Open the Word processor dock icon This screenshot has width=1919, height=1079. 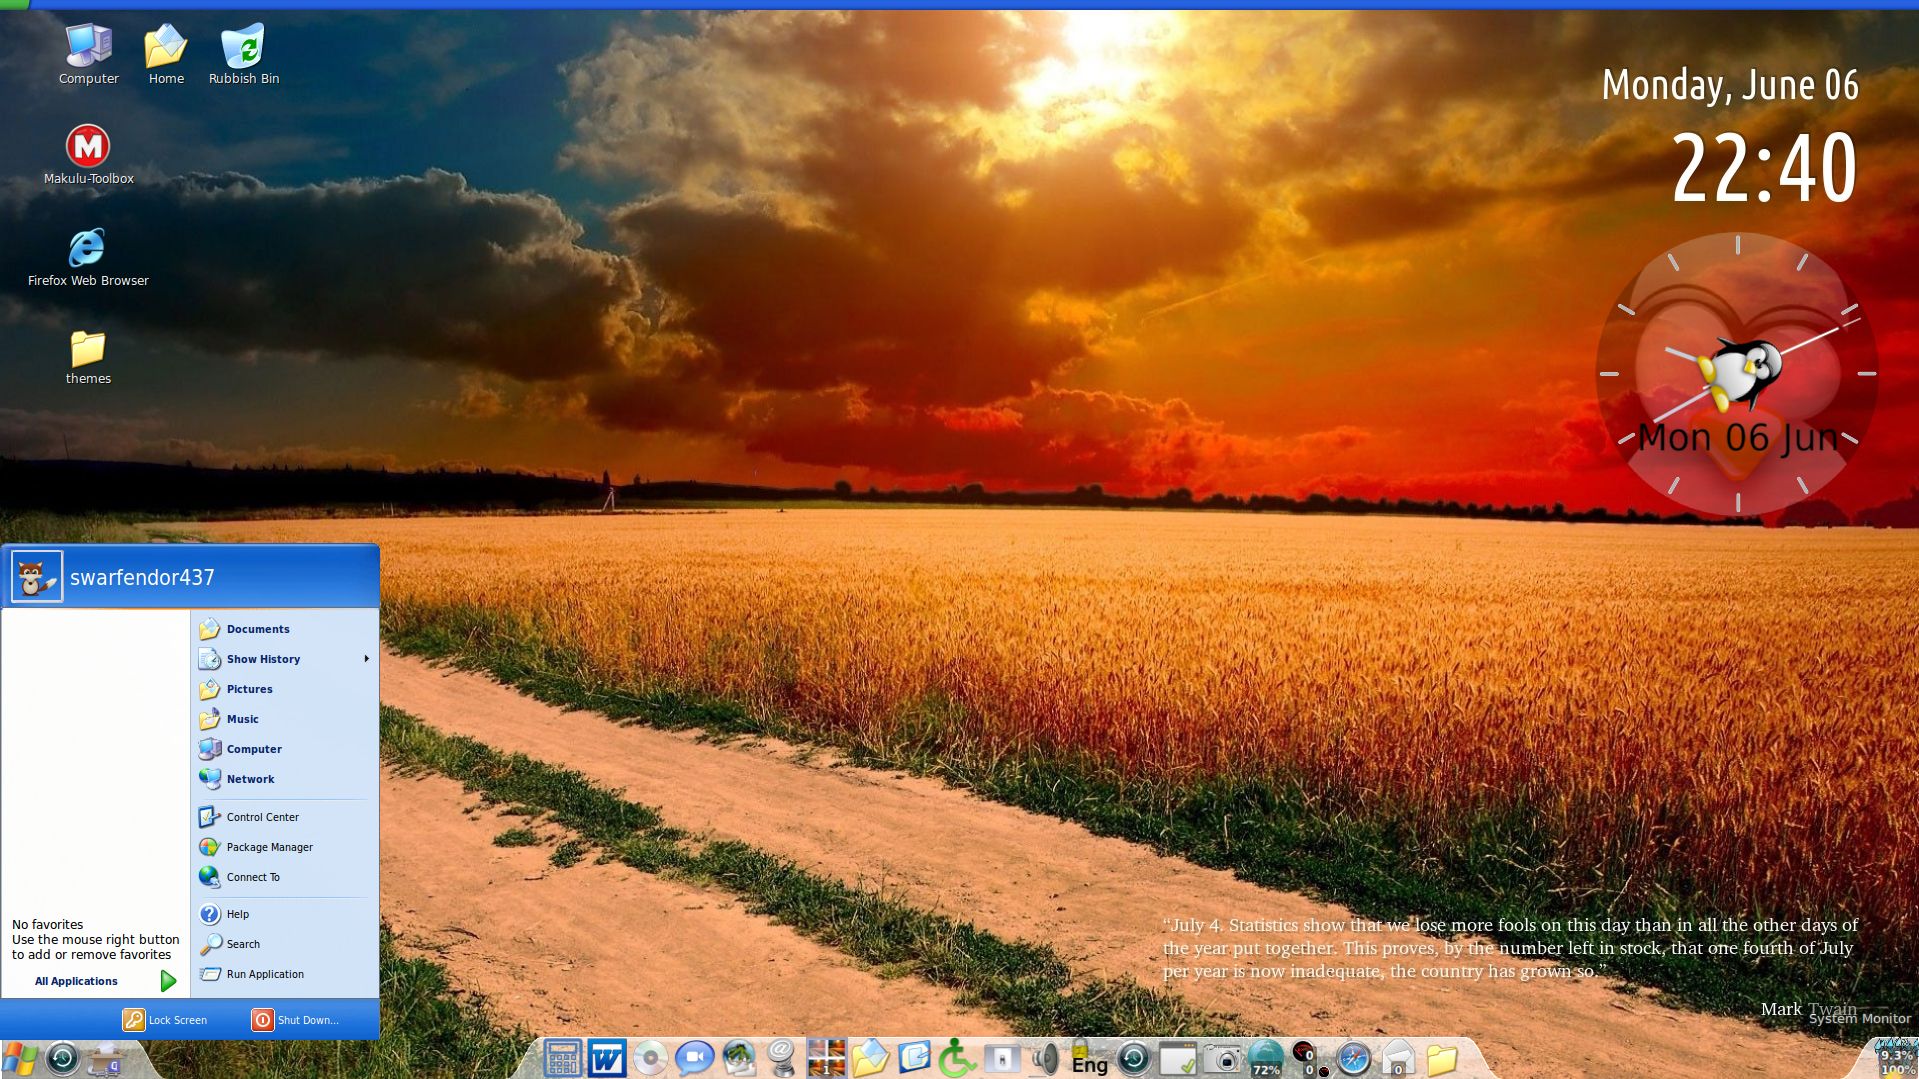[x=606, y=1058]
